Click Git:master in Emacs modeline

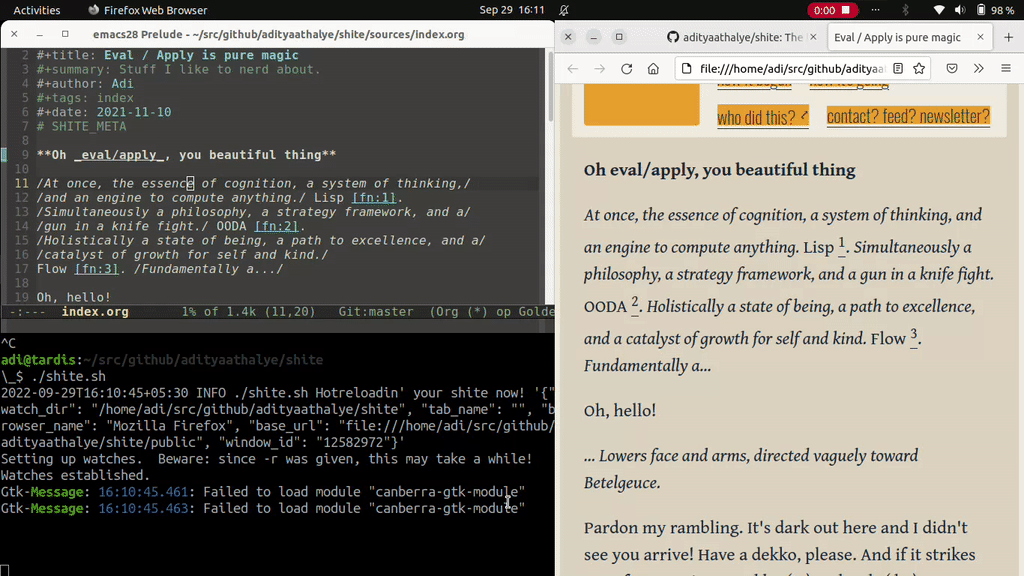click(376, 312)
